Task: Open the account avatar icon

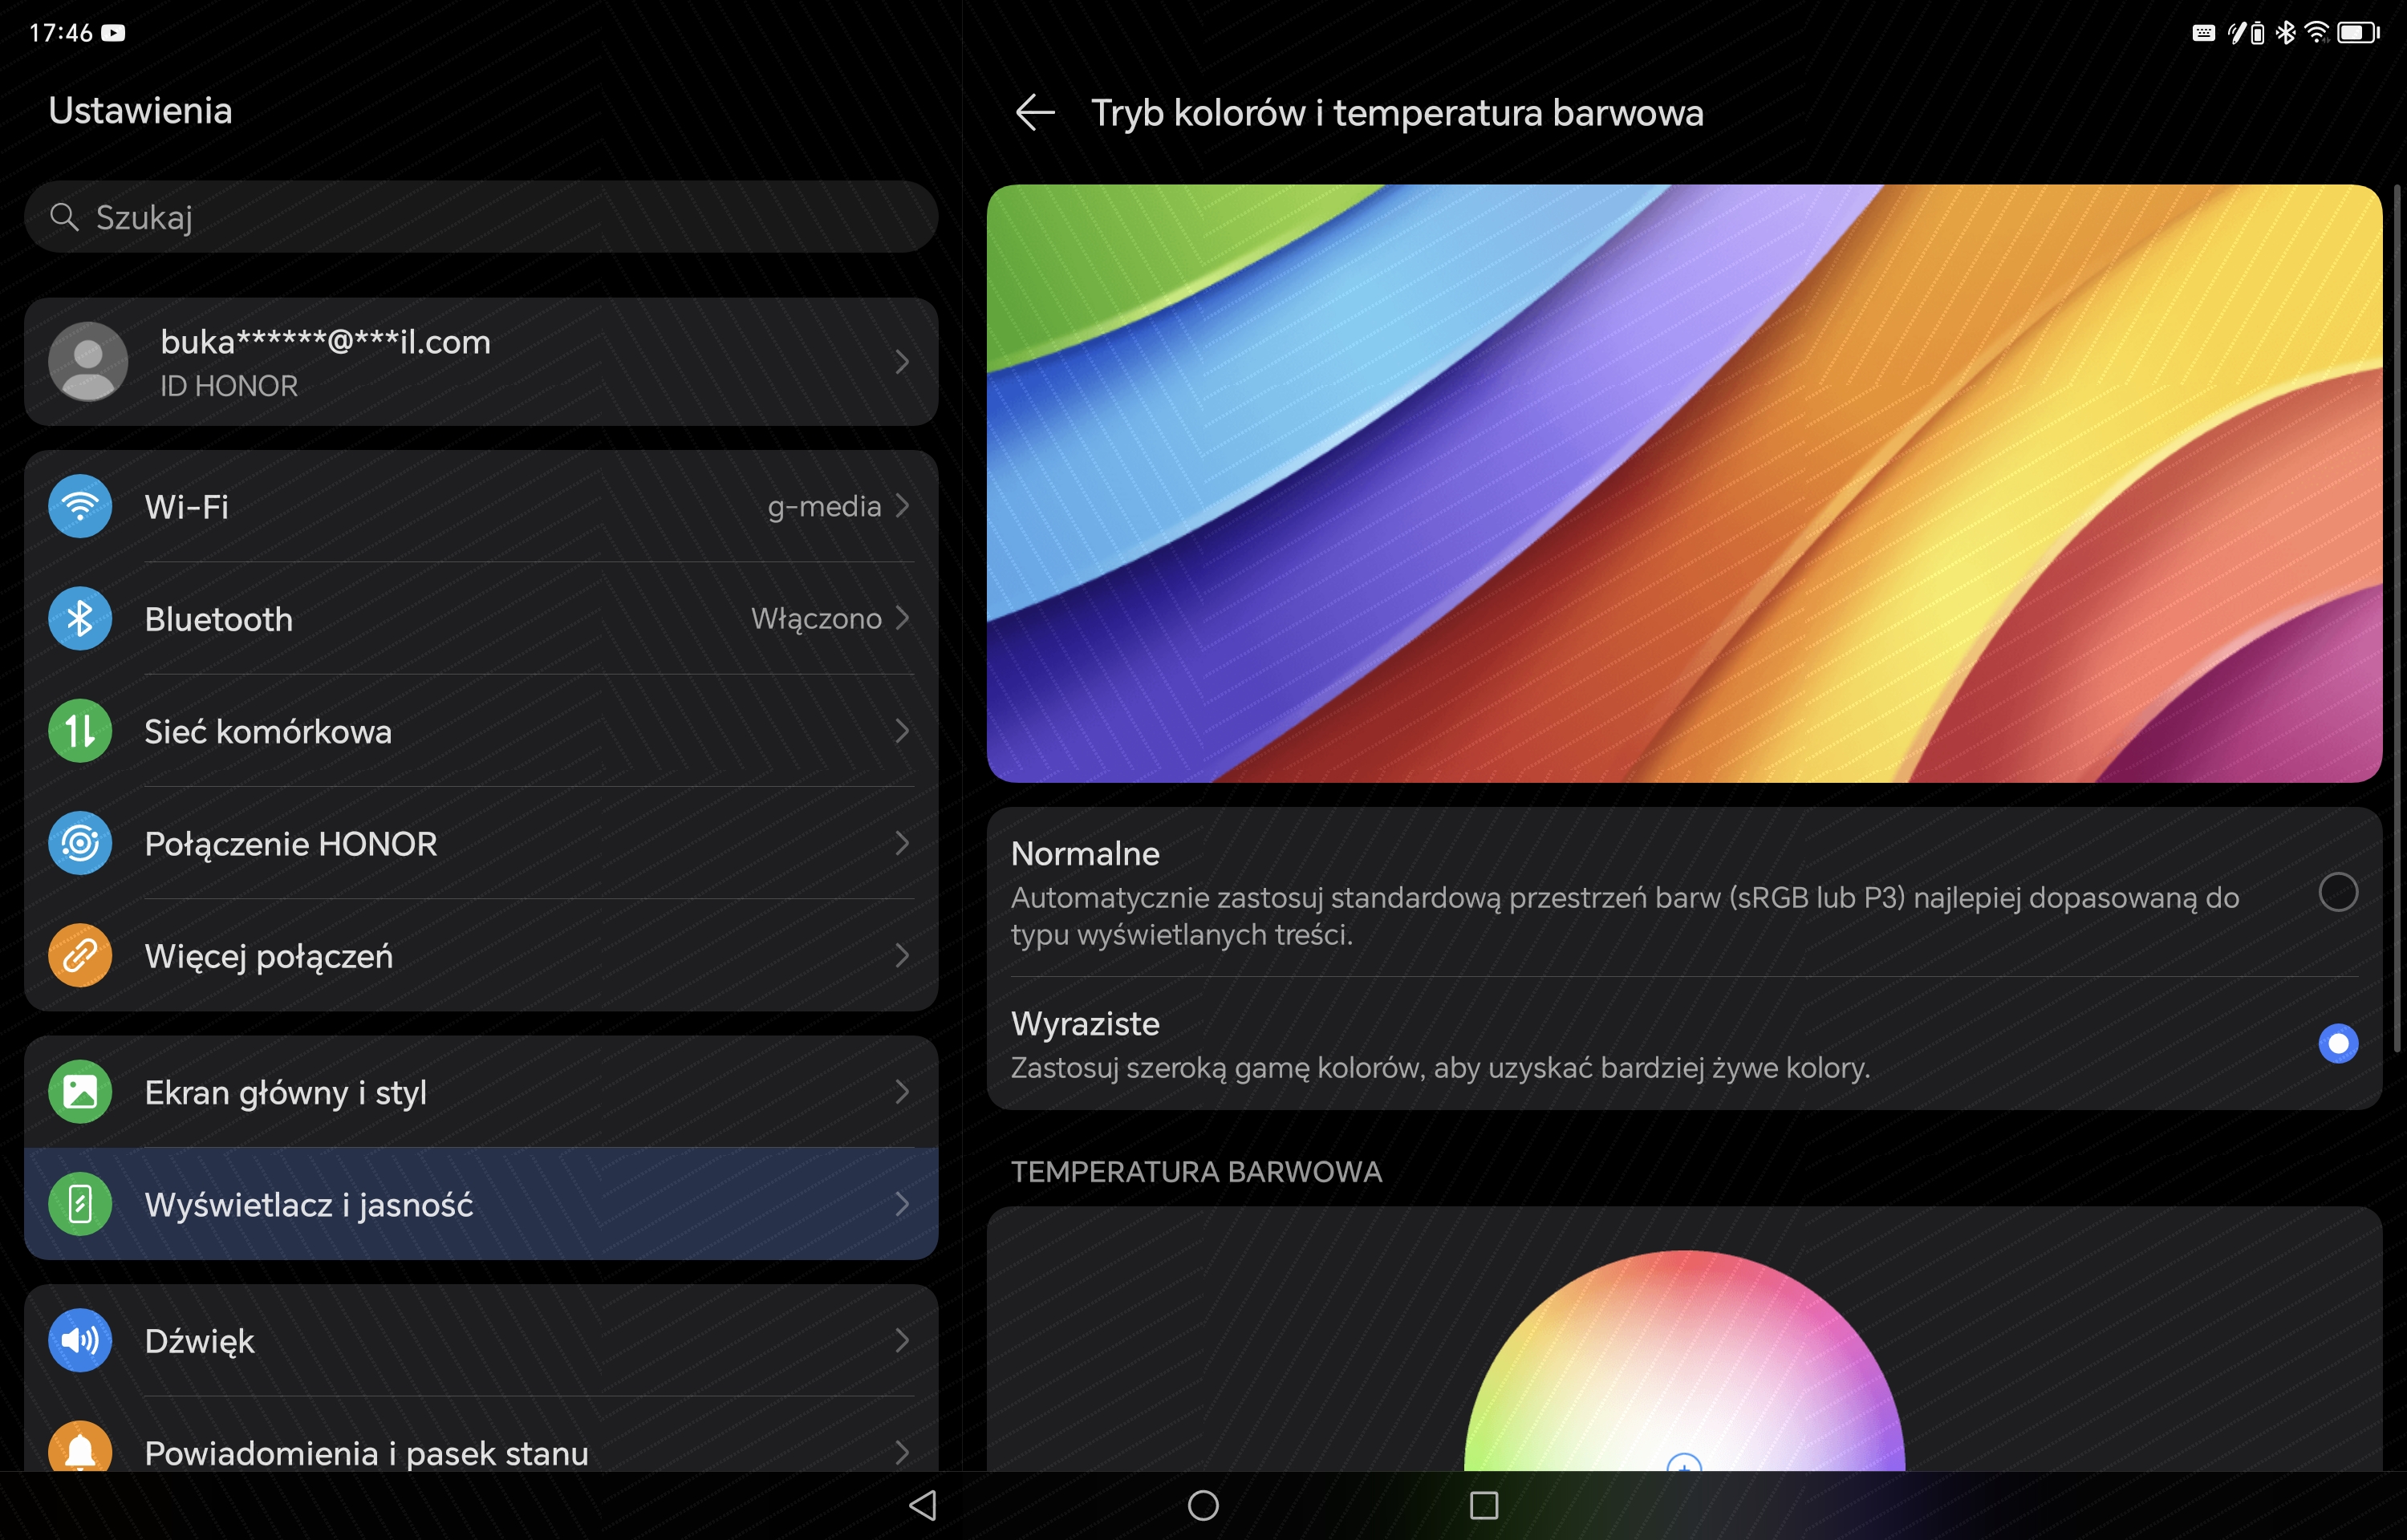Action: coord(88,361)
